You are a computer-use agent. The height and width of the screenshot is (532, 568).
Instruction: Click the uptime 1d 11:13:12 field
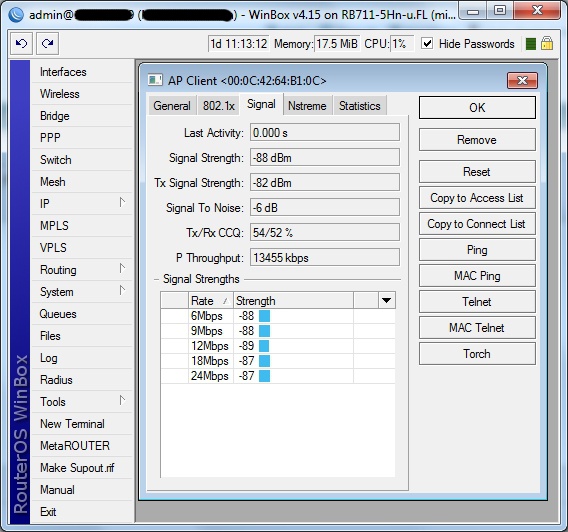pos(239,44)
